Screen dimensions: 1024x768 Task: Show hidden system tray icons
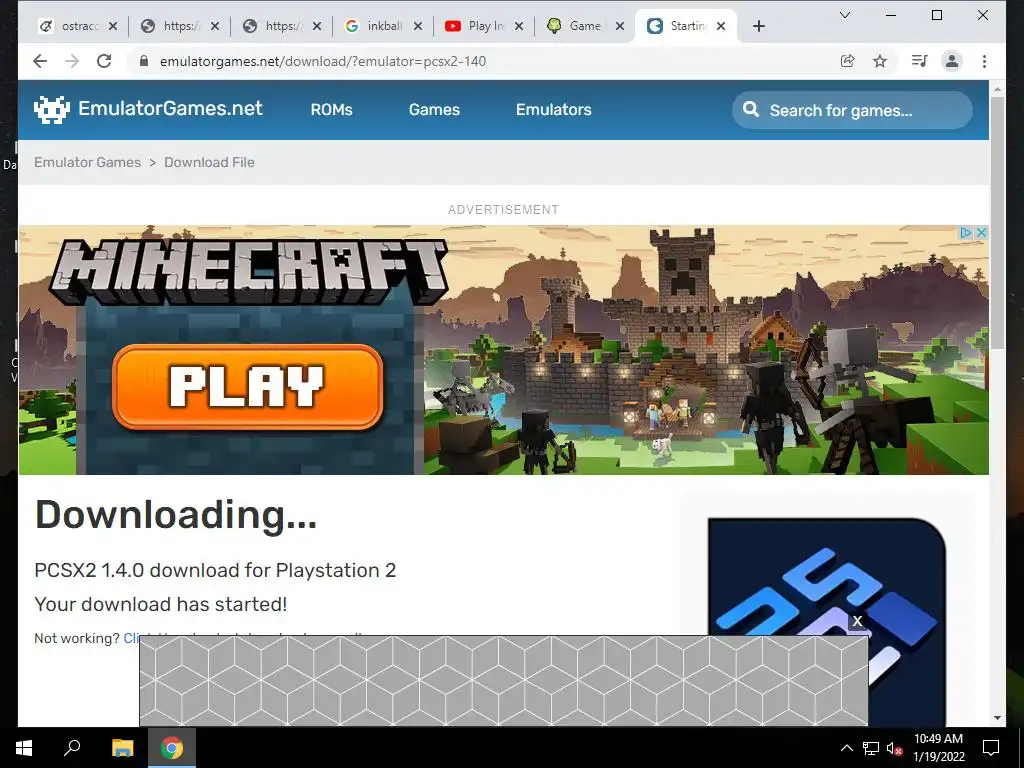click(846, 748)
